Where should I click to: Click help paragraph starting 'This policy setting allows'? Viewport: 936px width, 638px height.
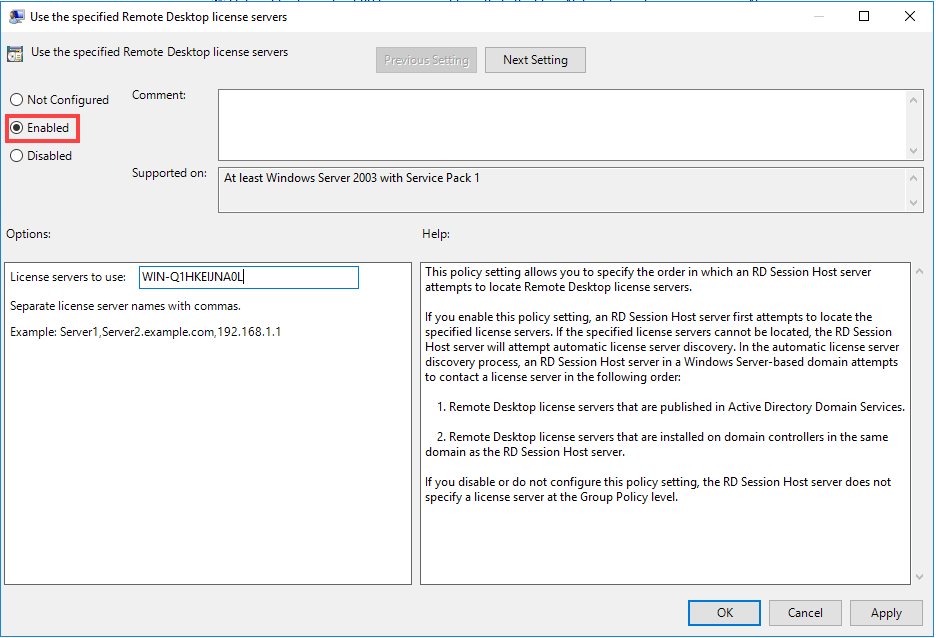(648, 279)
